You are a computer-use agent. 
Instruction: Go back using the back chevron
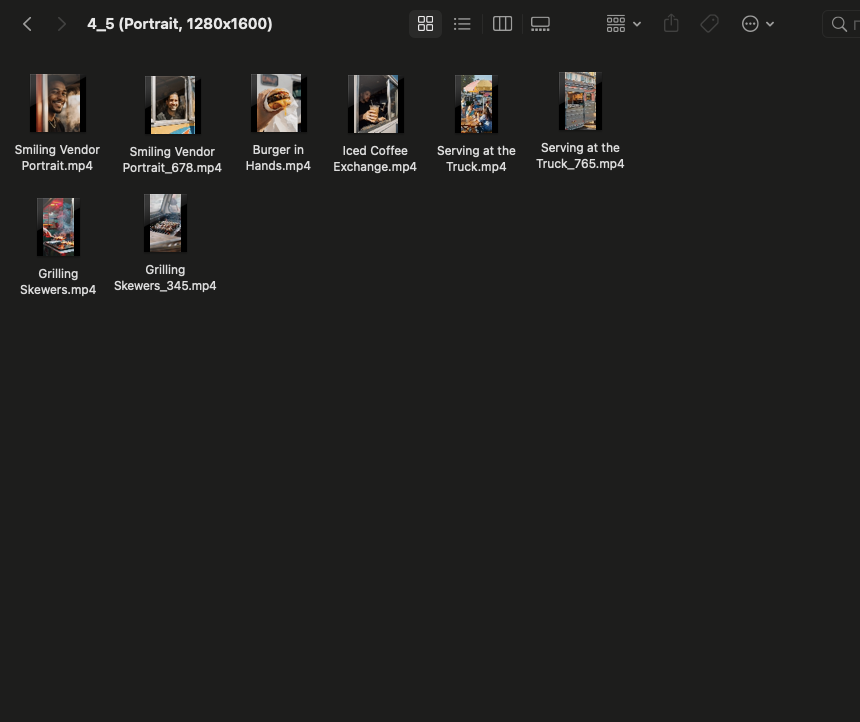[27, 24]
